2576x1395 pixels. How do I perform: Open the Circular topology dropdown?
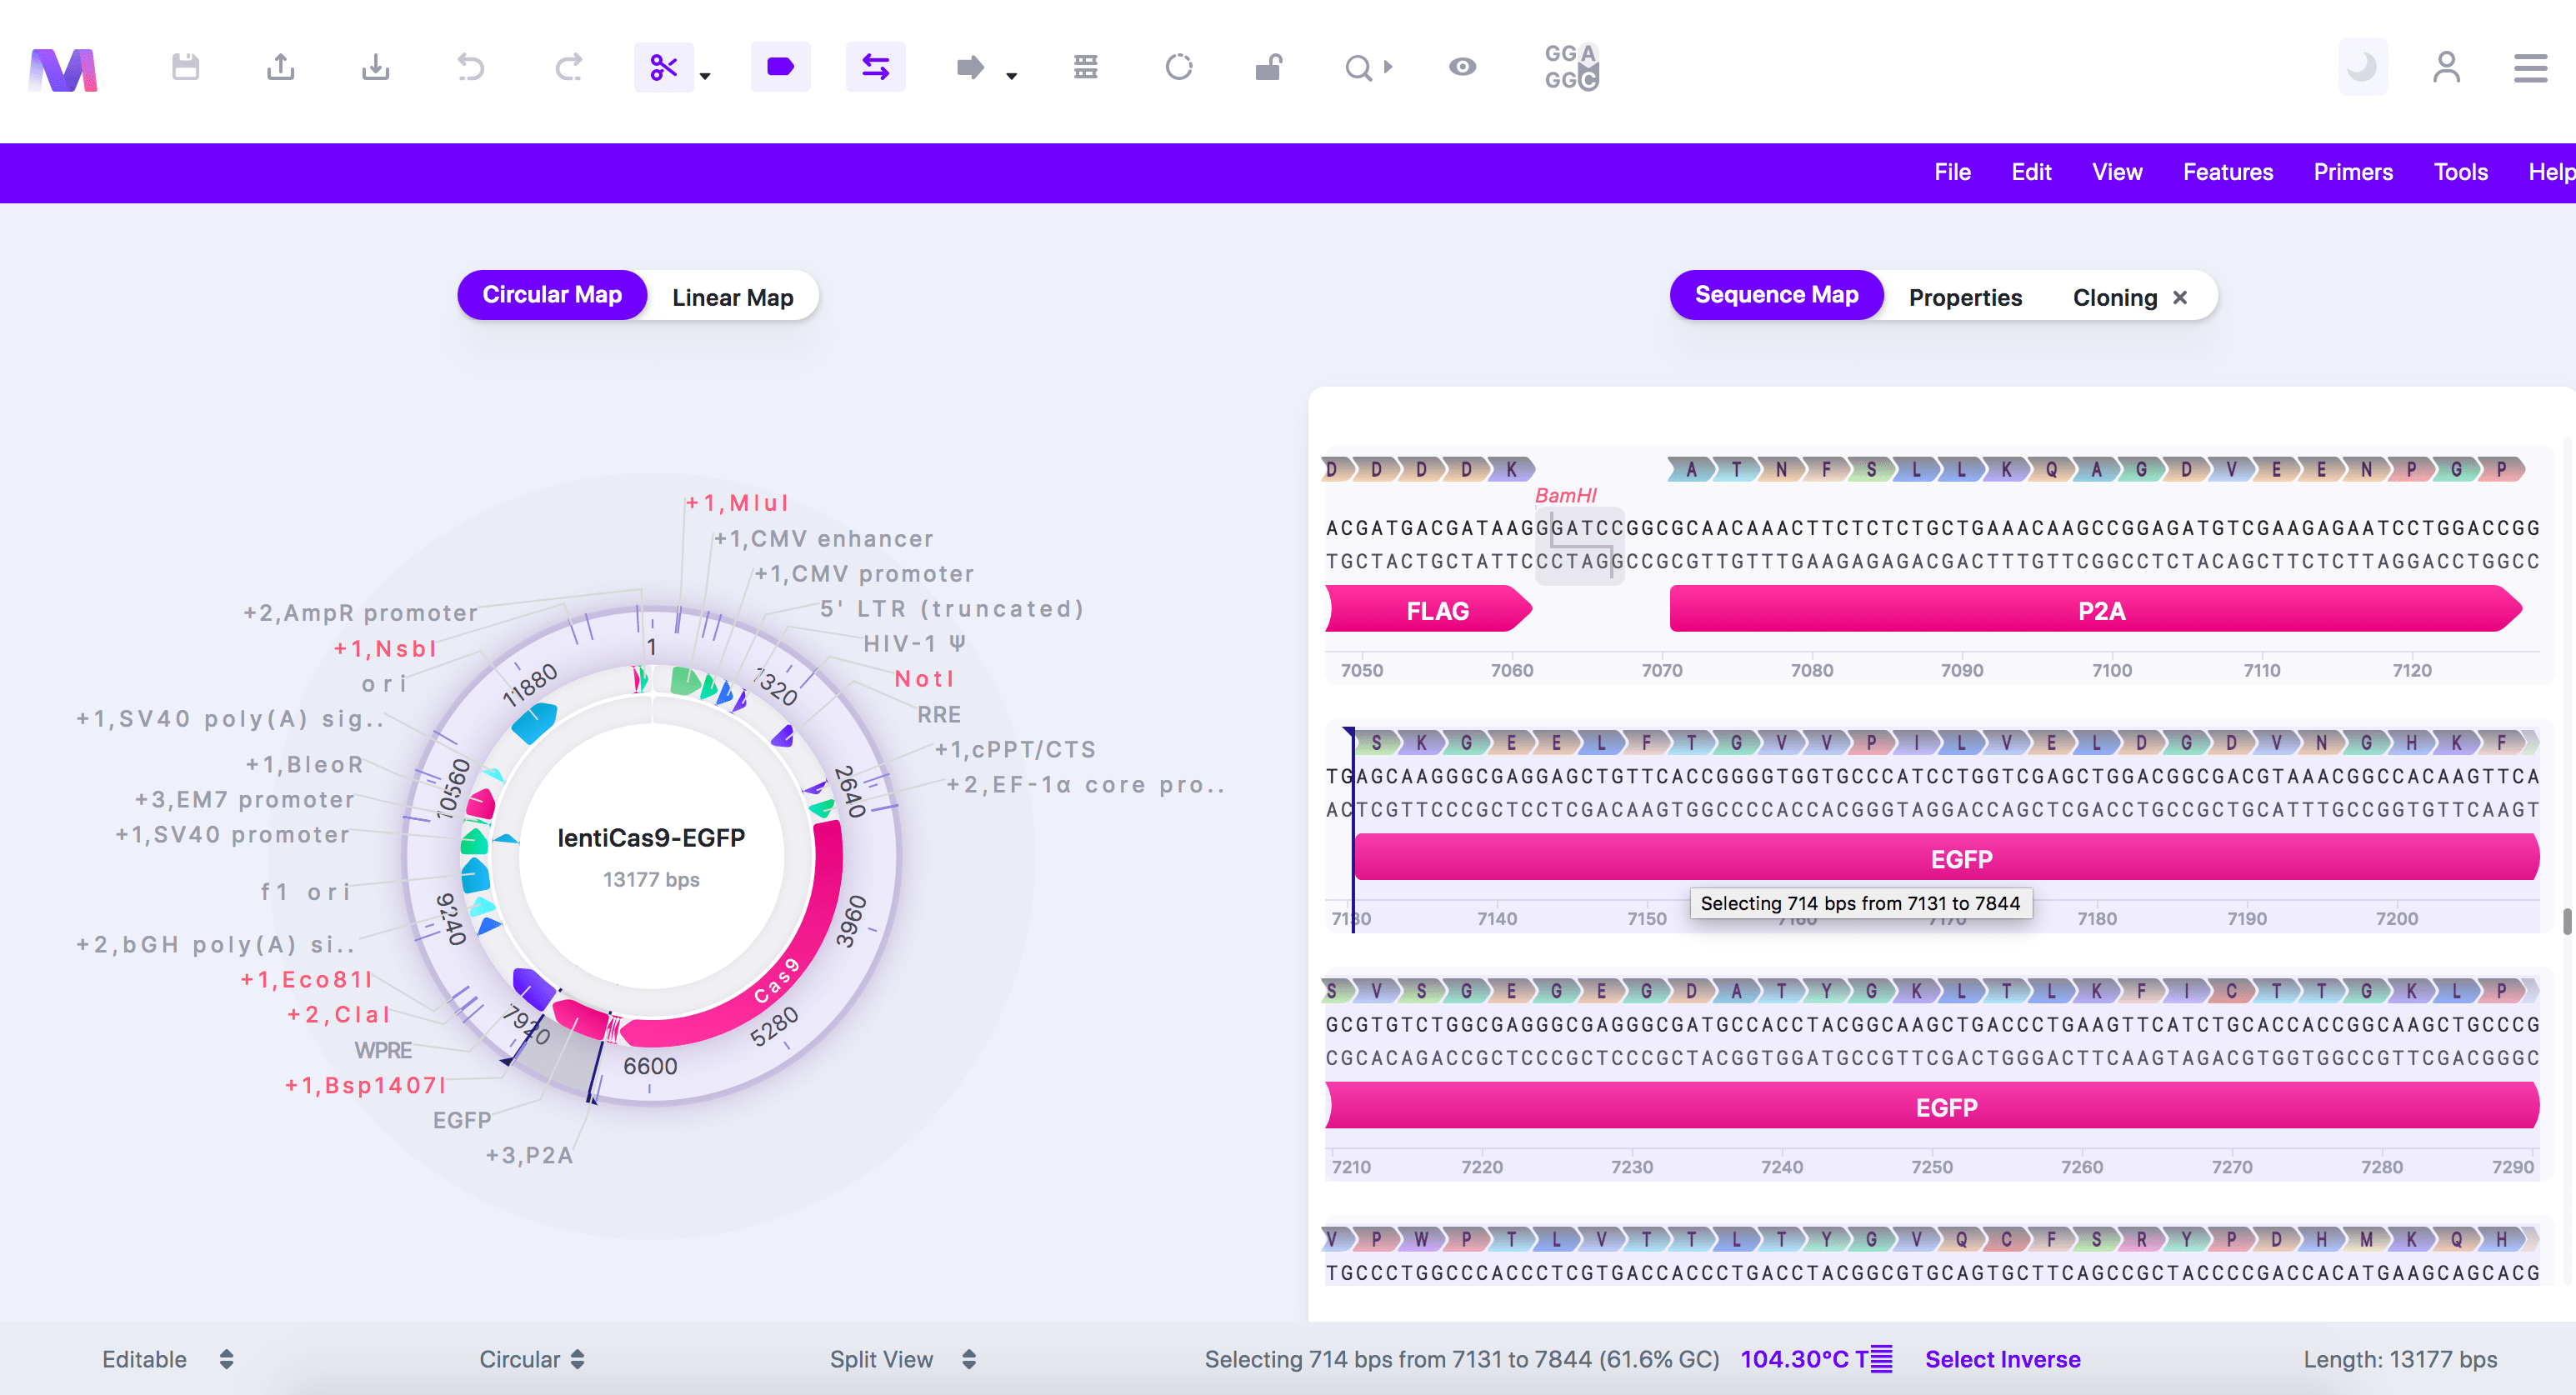(531, 1359)
